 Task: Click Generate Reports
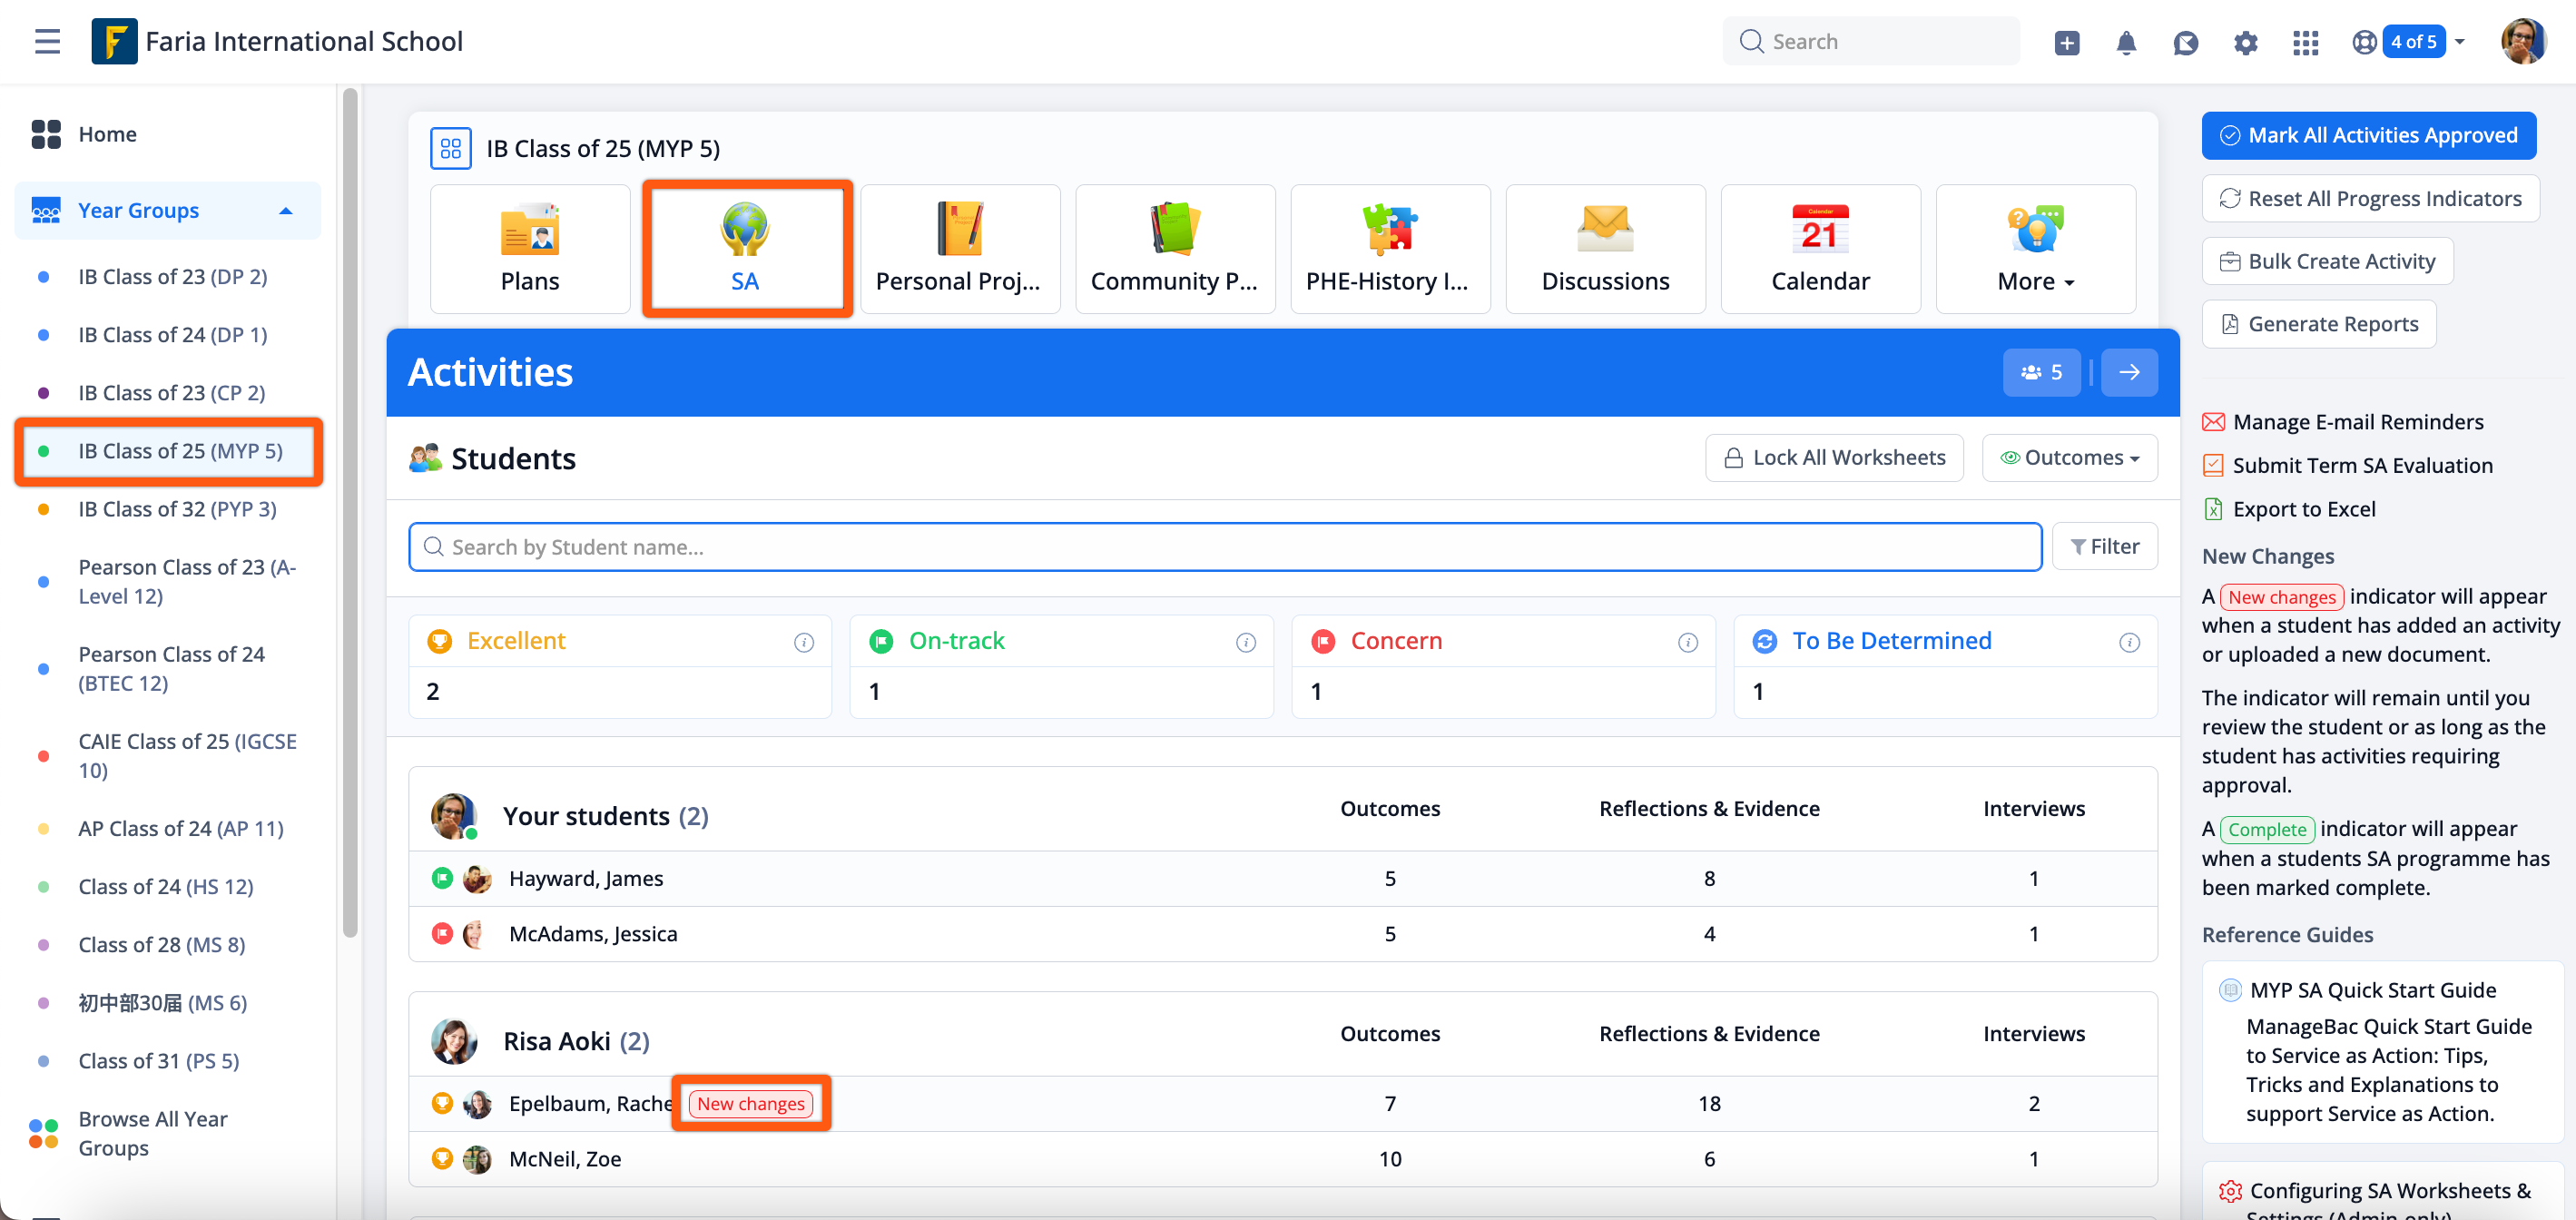(x=2318, y=324)
